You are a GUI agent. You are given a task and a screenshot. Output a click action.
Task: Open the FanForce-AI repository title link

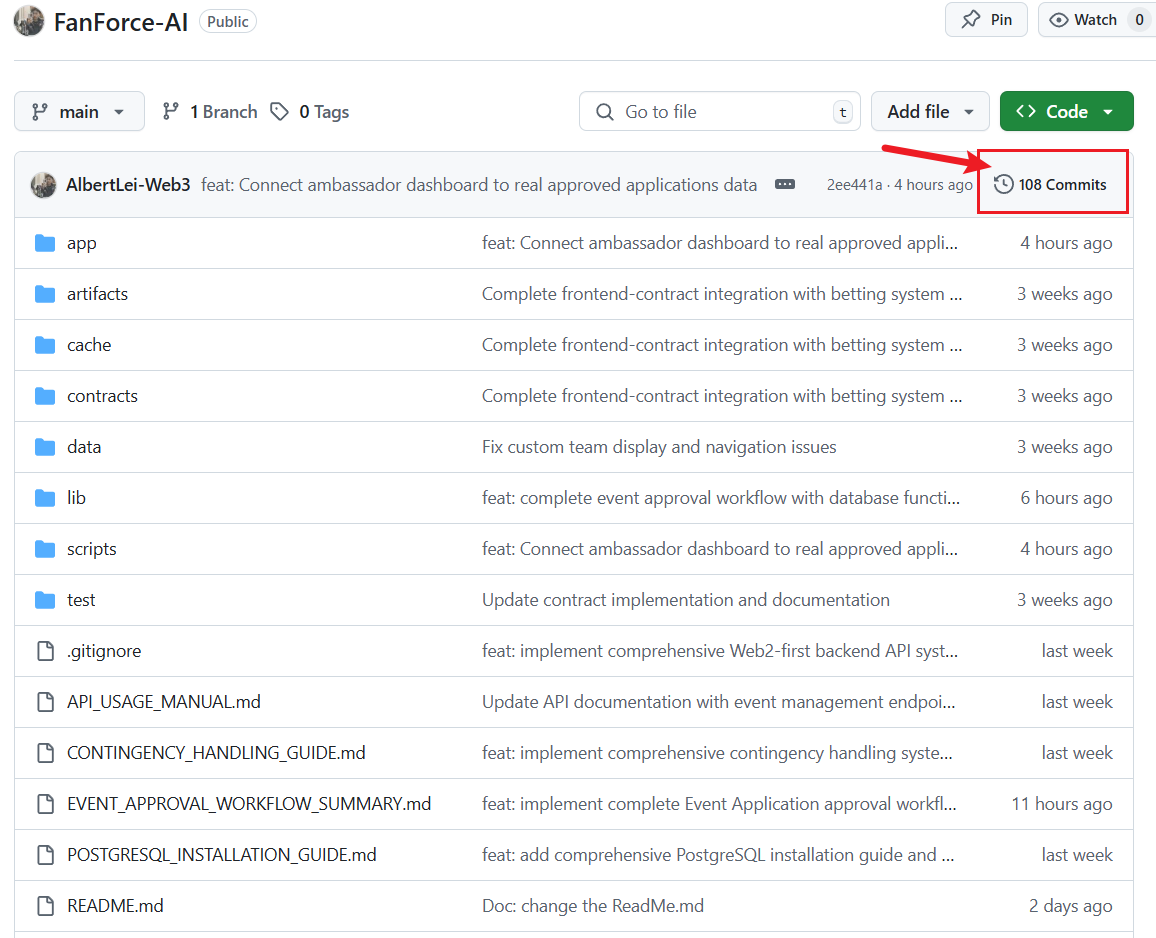(x=121, y=22)
